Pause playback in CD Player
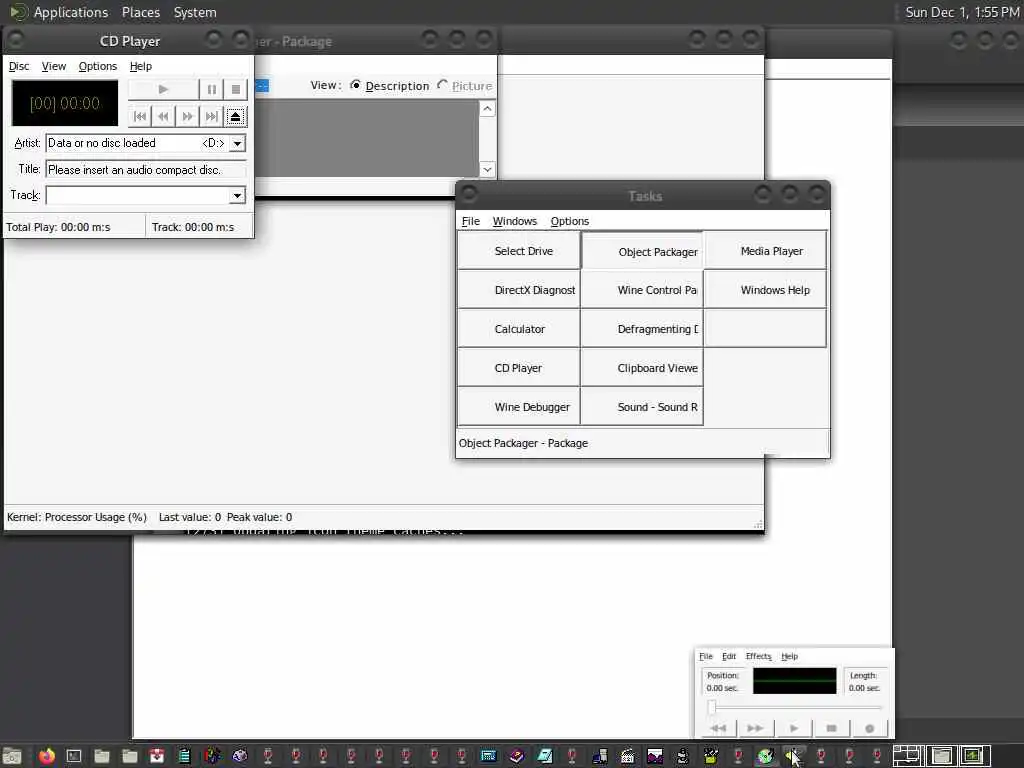Image resolution: width=1024 pixels, height=768 pixels. pyautogui.click(x=212, y=89)
